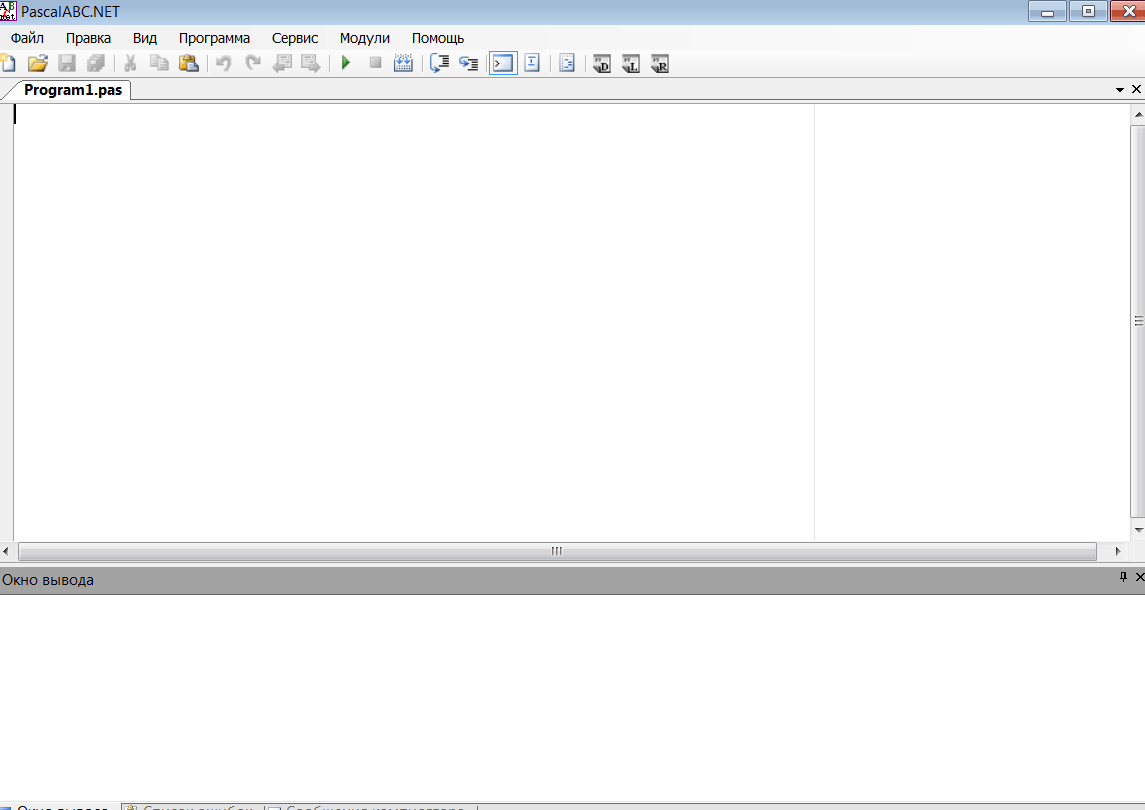Viewport: 1145px width, 810px height.
Task: Click the Redo arrow icon
Action: click(x=253, y=64)
